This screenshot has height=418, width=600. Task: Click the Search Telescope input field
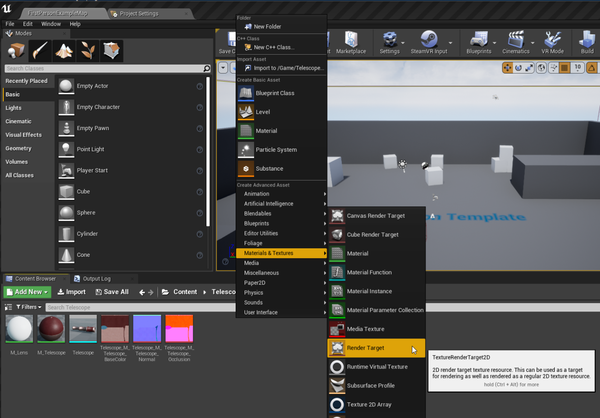(x=323, y=307)
